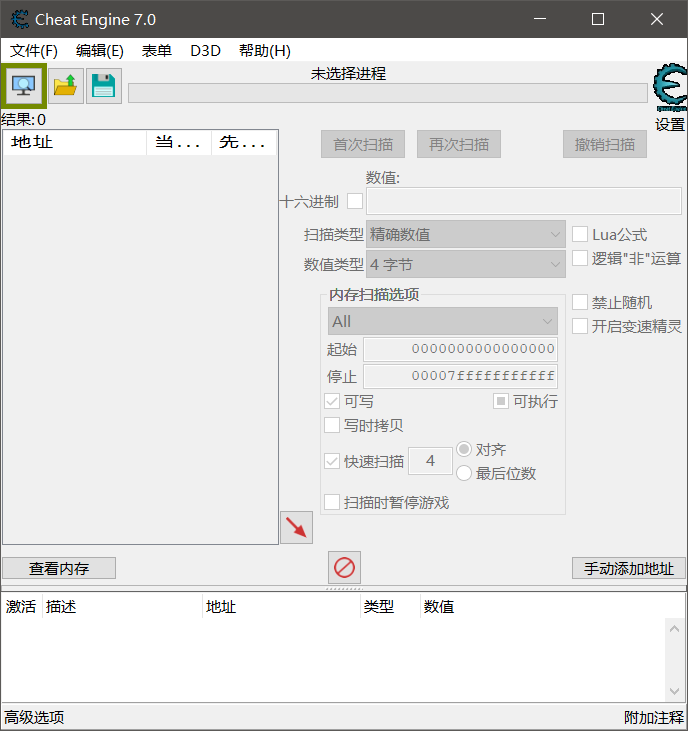The image size is (688, 731).
Task: Toggle the 十六进制 hex checkbox
Action: tap(355, 201)
